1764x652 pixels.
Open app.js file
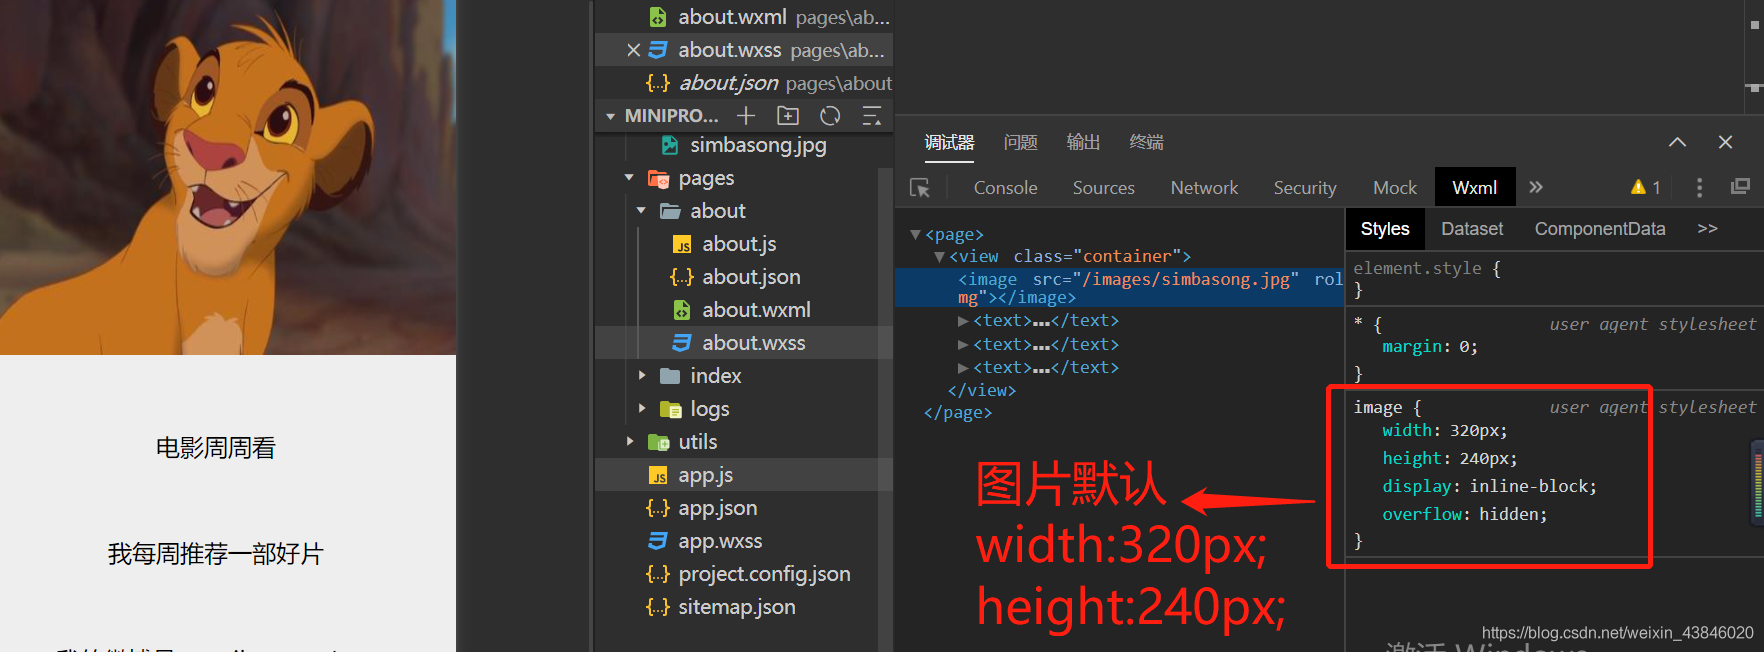coord(705,475)
